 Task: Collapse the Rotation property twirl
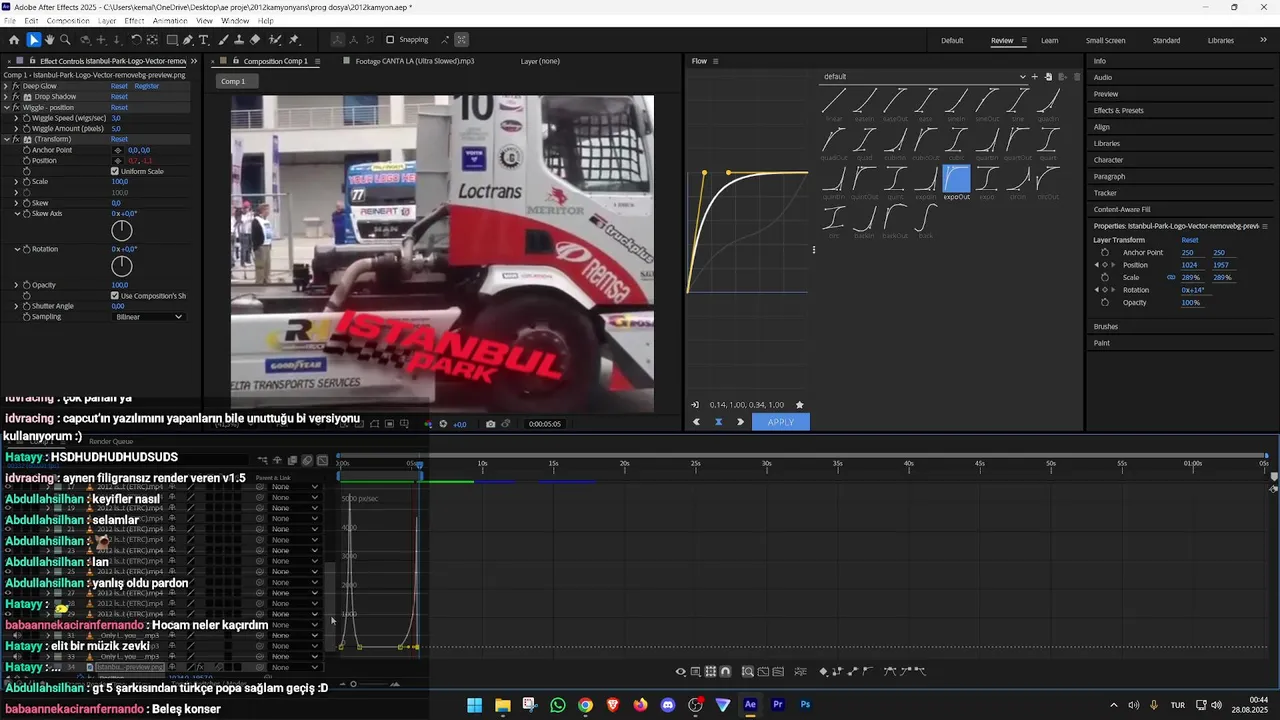pos(16,249)
